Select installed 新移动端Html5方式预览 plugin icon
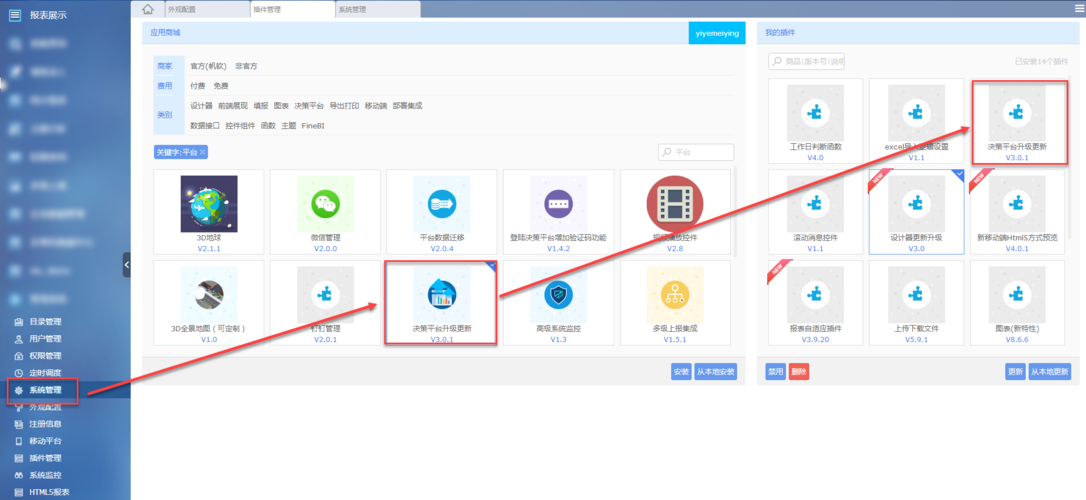1086x500 pixels. tap(1017, 204)
